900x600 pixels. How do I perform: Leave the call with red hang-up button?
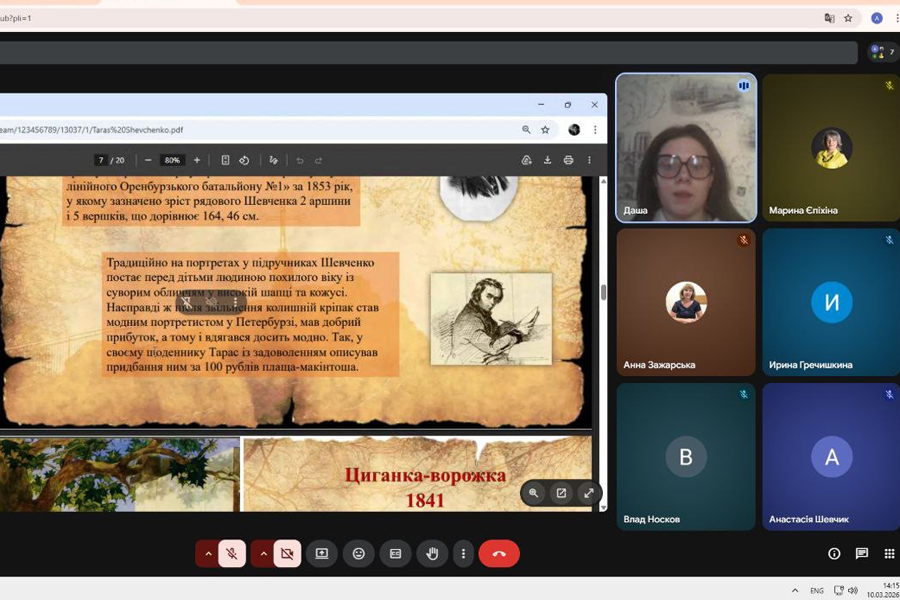coord(499,553)
